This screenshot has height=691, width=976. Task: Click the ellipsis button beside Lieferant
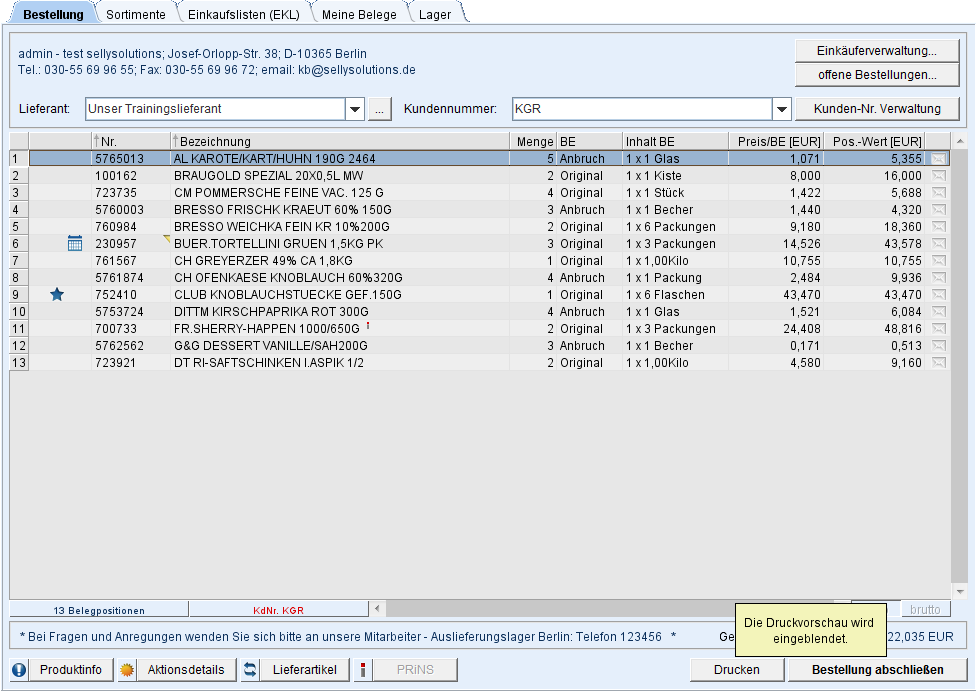(380, 109)
